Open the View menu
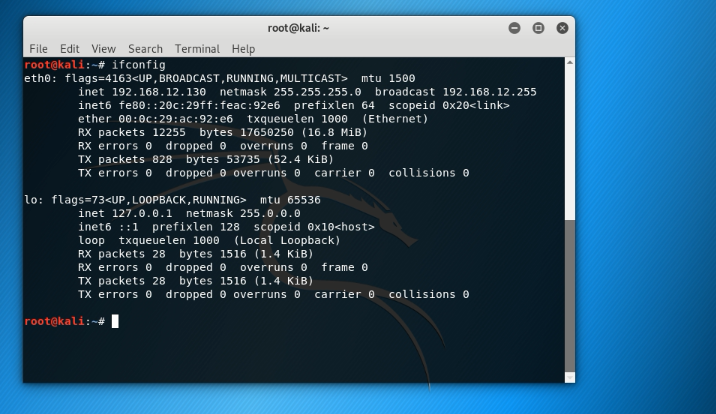Screen dimensions: 716x414 (103, 49)
